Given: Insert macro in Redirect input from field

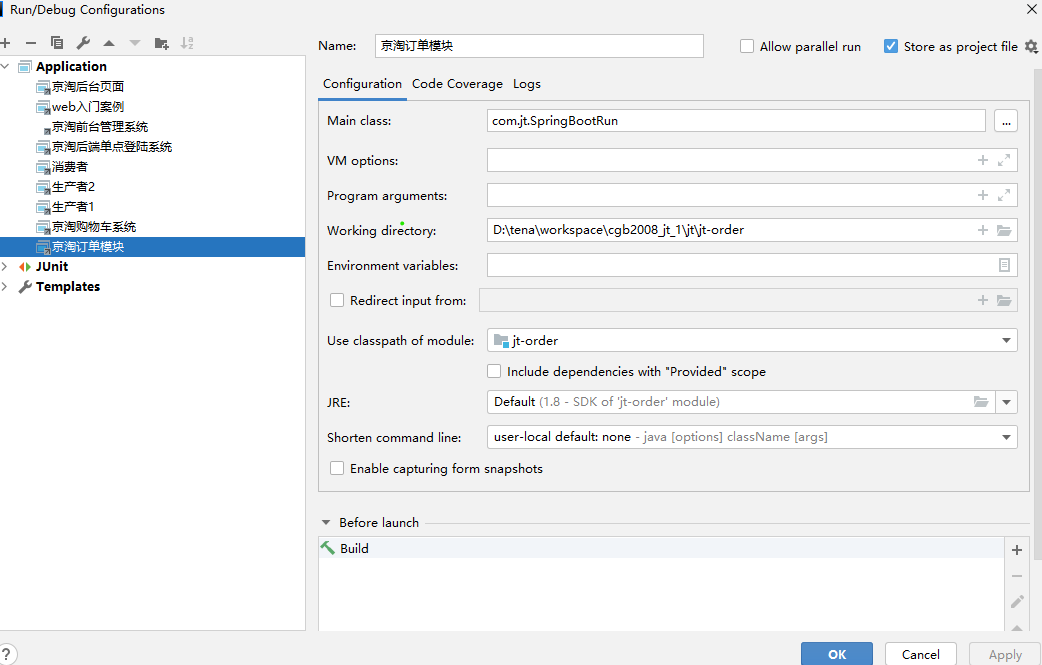Looking at the screenshot, I should tap(983, 300).
